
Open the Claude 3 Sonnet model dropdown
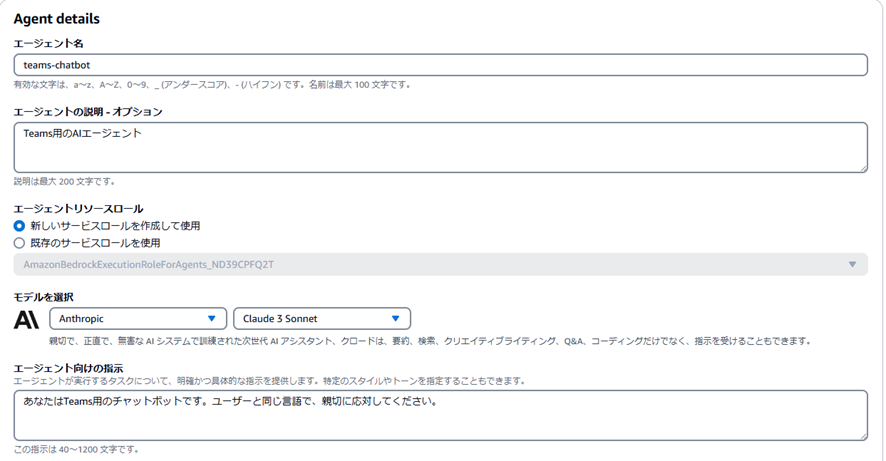coord(322,319)
